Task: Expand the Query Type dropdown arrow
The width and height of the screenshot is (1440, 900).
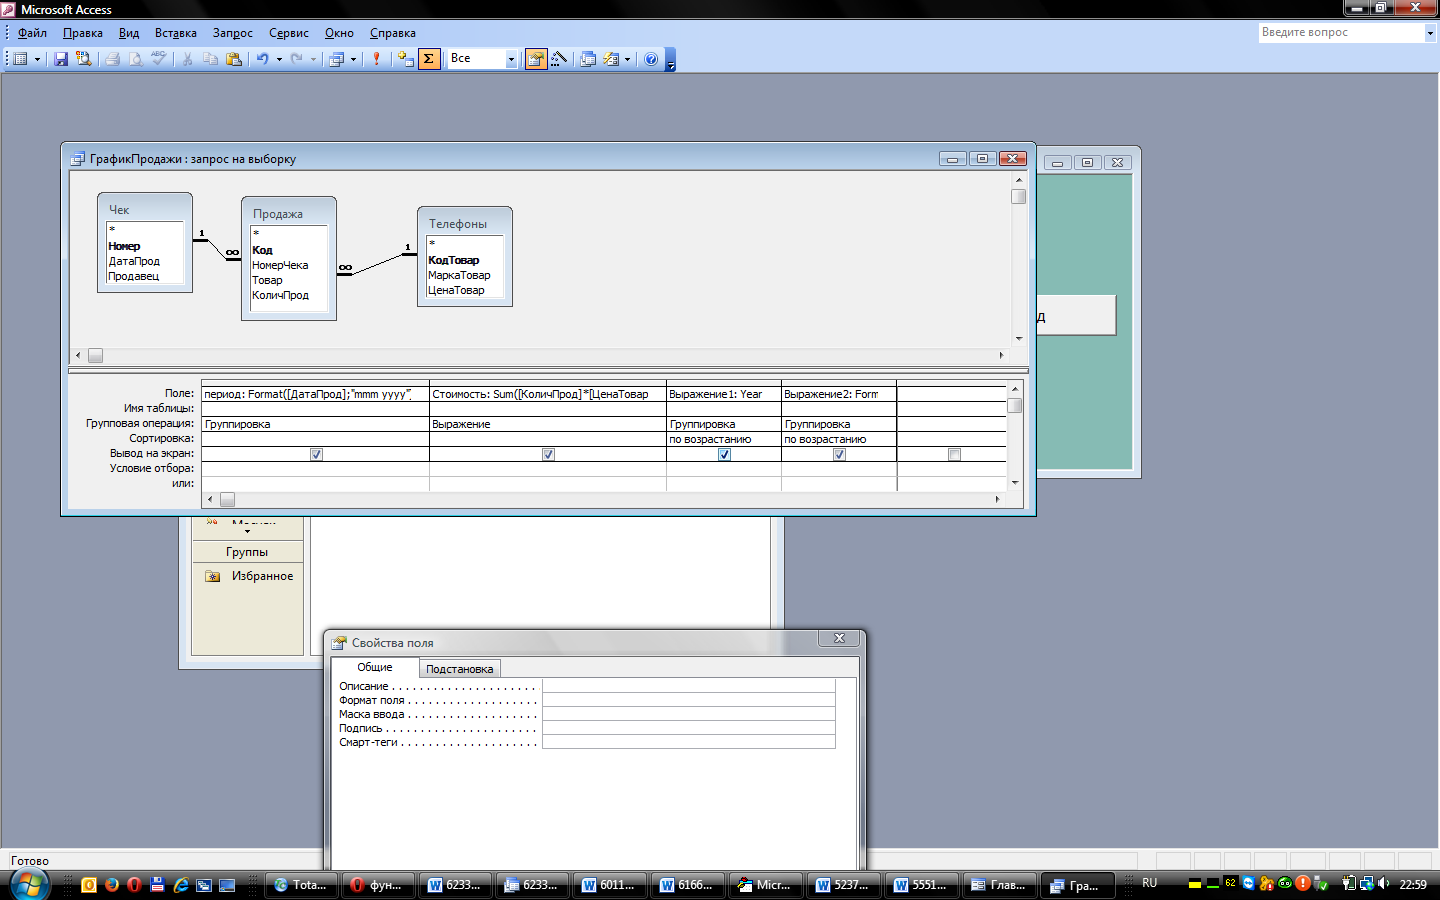Action: click(x=353, y=59)
